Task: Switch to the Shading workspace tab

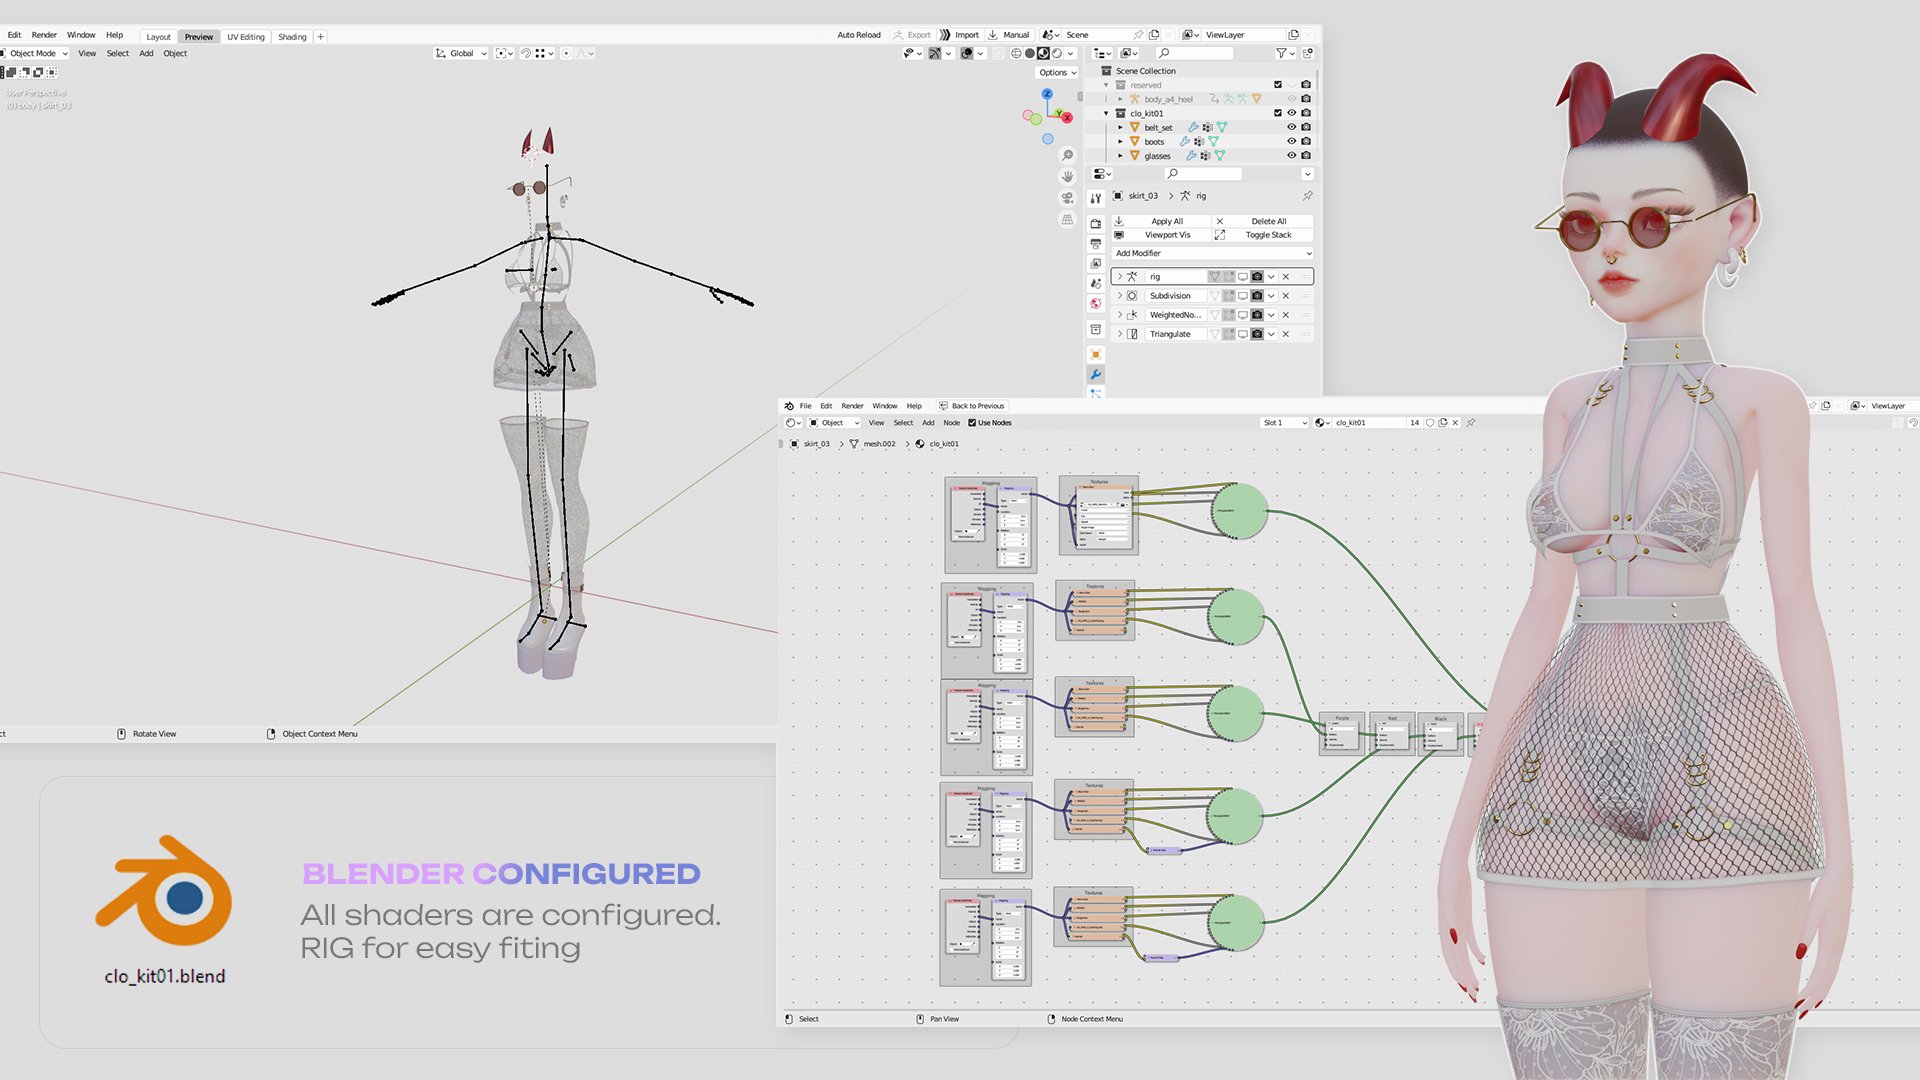Action: [x=292, y=37]
